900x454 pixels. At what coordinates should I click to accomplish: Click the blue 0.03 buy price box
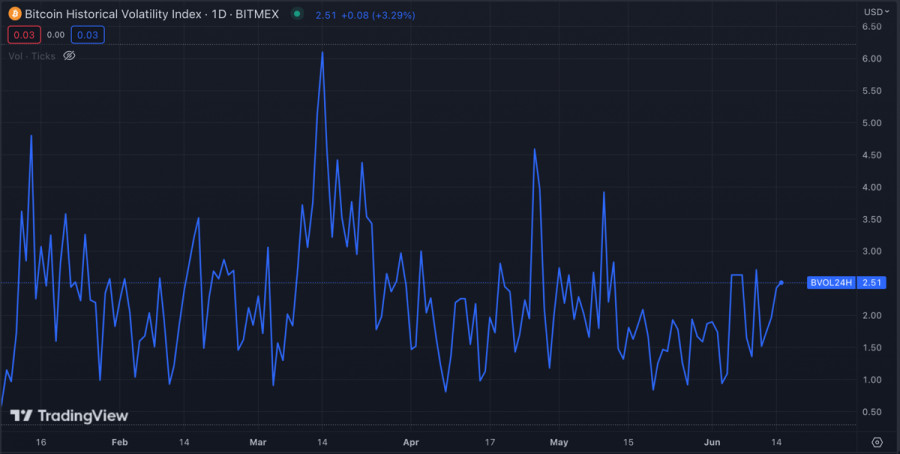coord(87,35)
